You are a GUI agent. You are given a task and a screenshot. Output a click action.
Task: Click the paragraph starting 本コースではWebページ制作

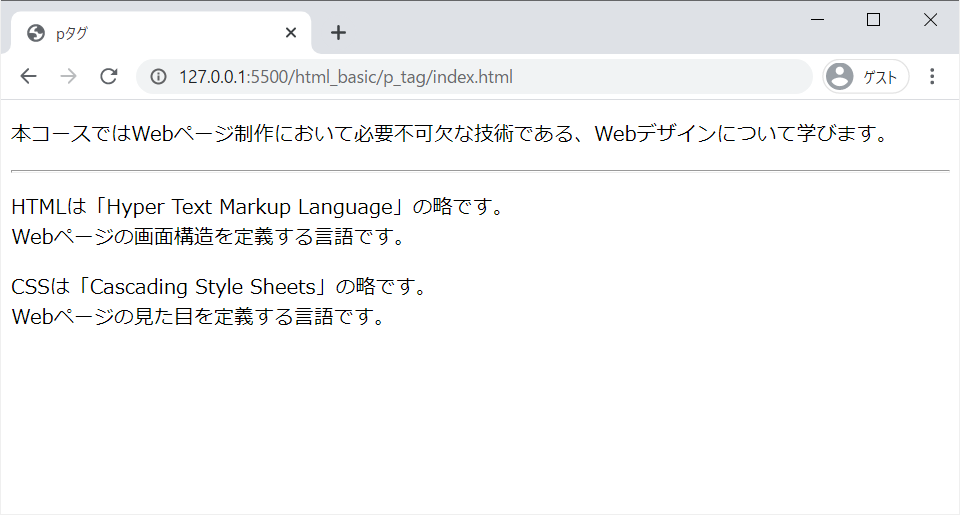(450, 133)
